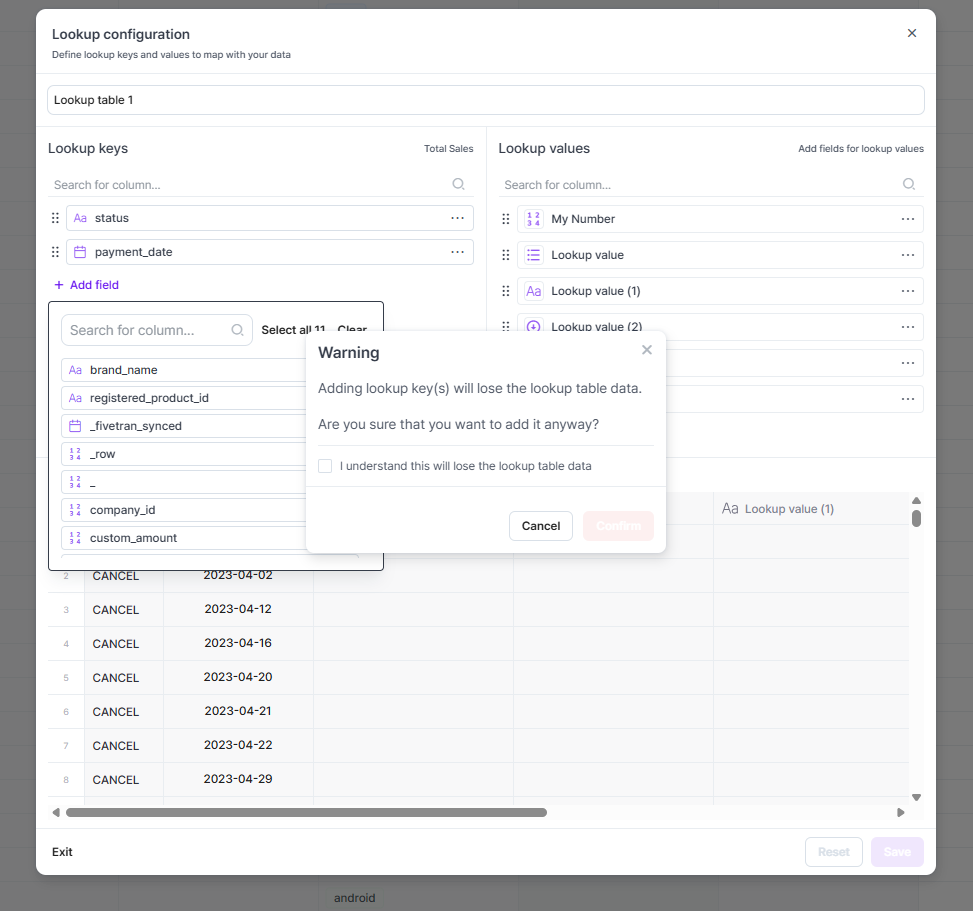The image size is (973, 911).
Task: Open more options for Lookup value (1)
Action: tap(907, 291)
